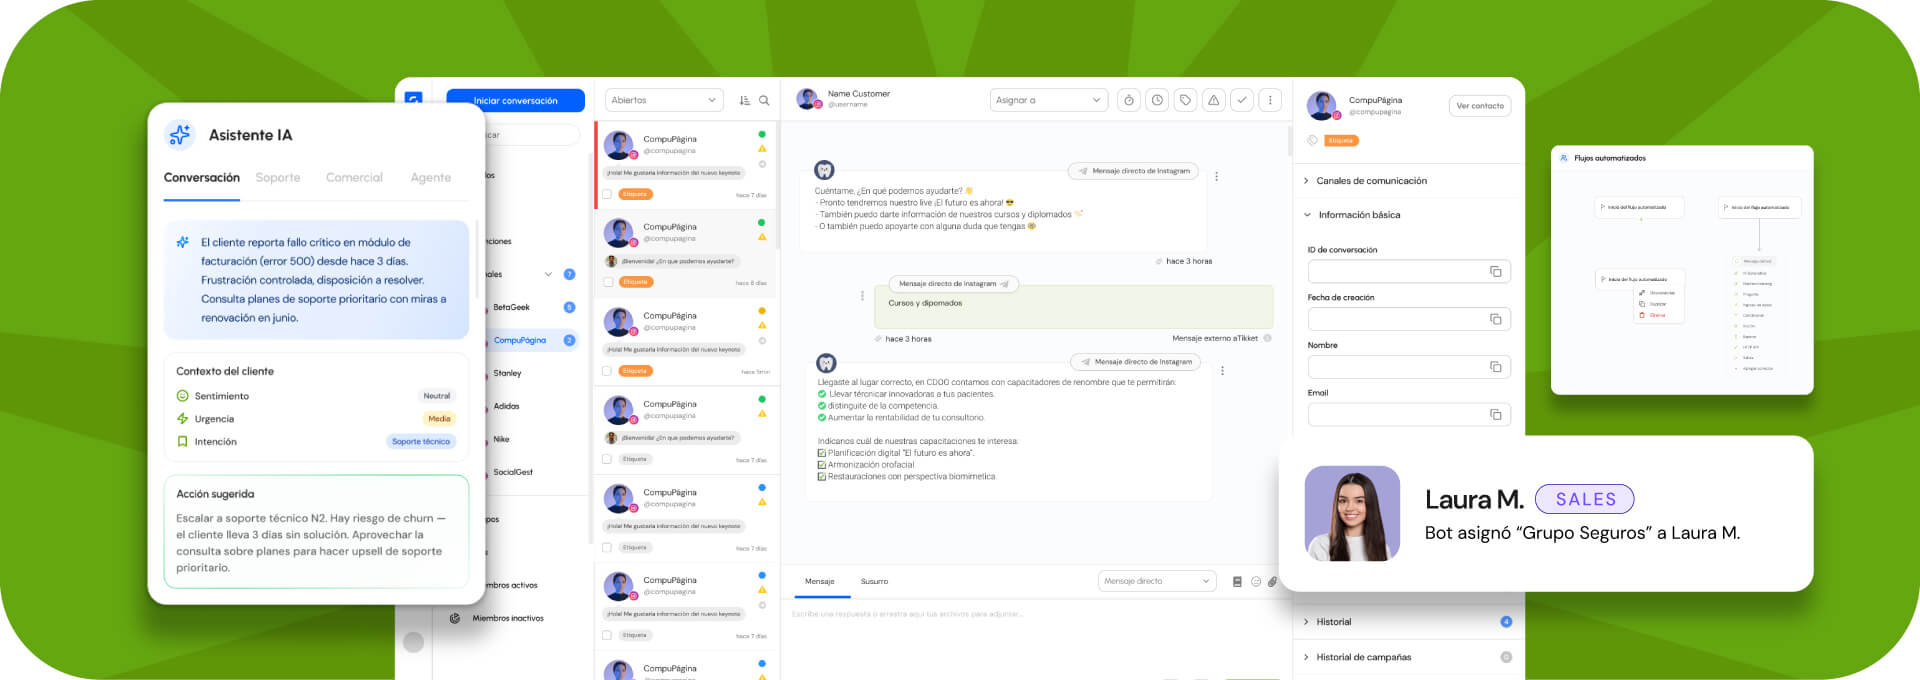The width and height of the screenshot is (1920, 680).
Task: Click the Asistente IA sparkle icon
Action: click(180, 134)
